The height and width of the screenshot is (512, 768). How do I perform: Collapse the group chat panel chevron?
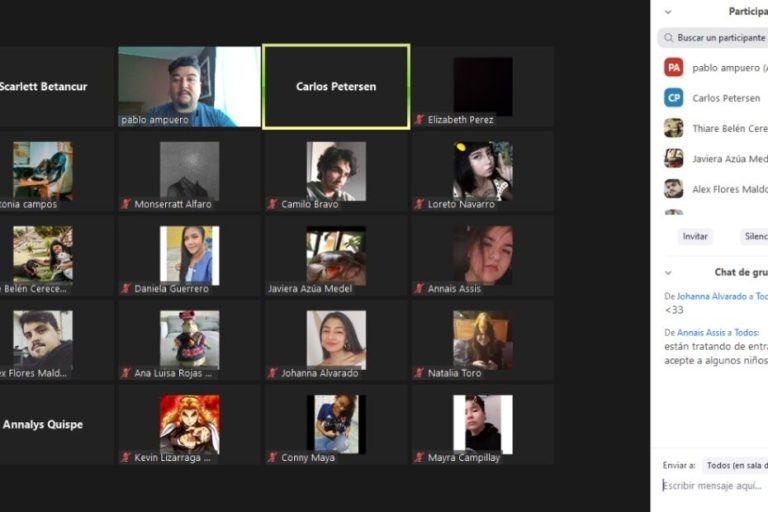(x=668, y=272)
